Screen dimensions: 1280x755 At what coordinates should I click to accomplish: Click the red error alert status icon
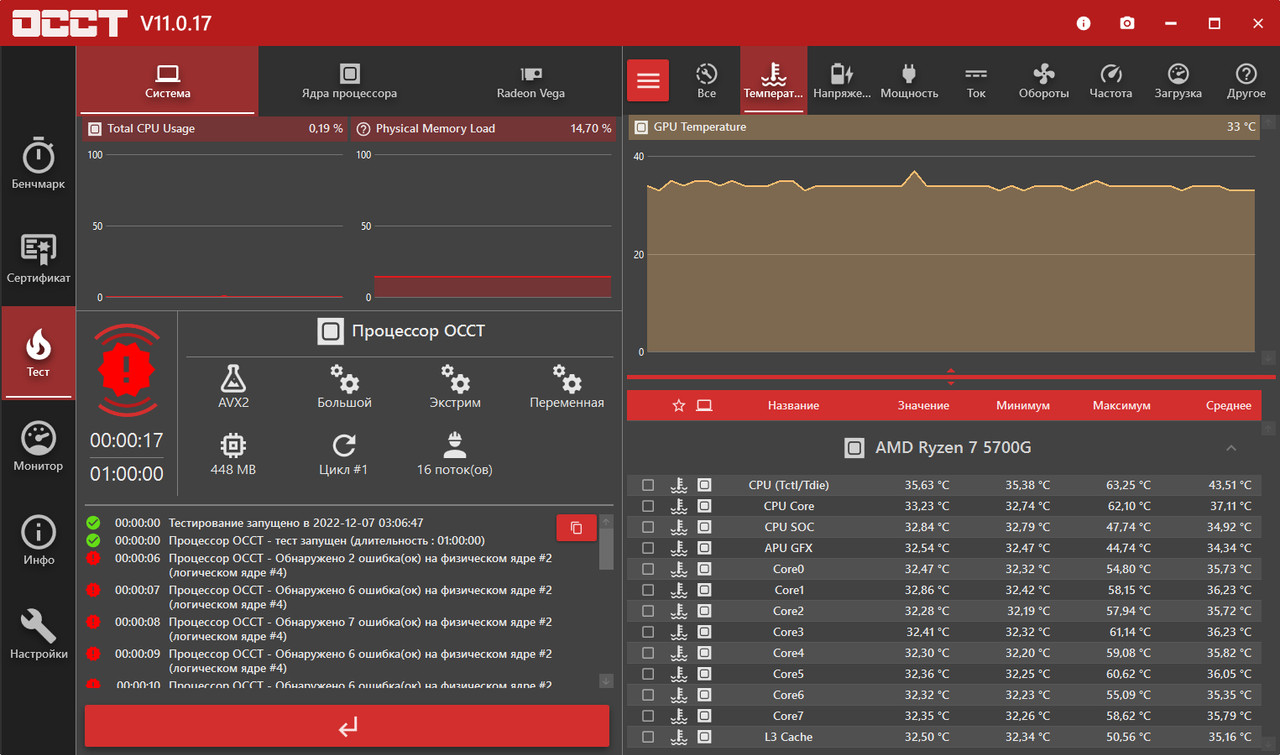127,369
